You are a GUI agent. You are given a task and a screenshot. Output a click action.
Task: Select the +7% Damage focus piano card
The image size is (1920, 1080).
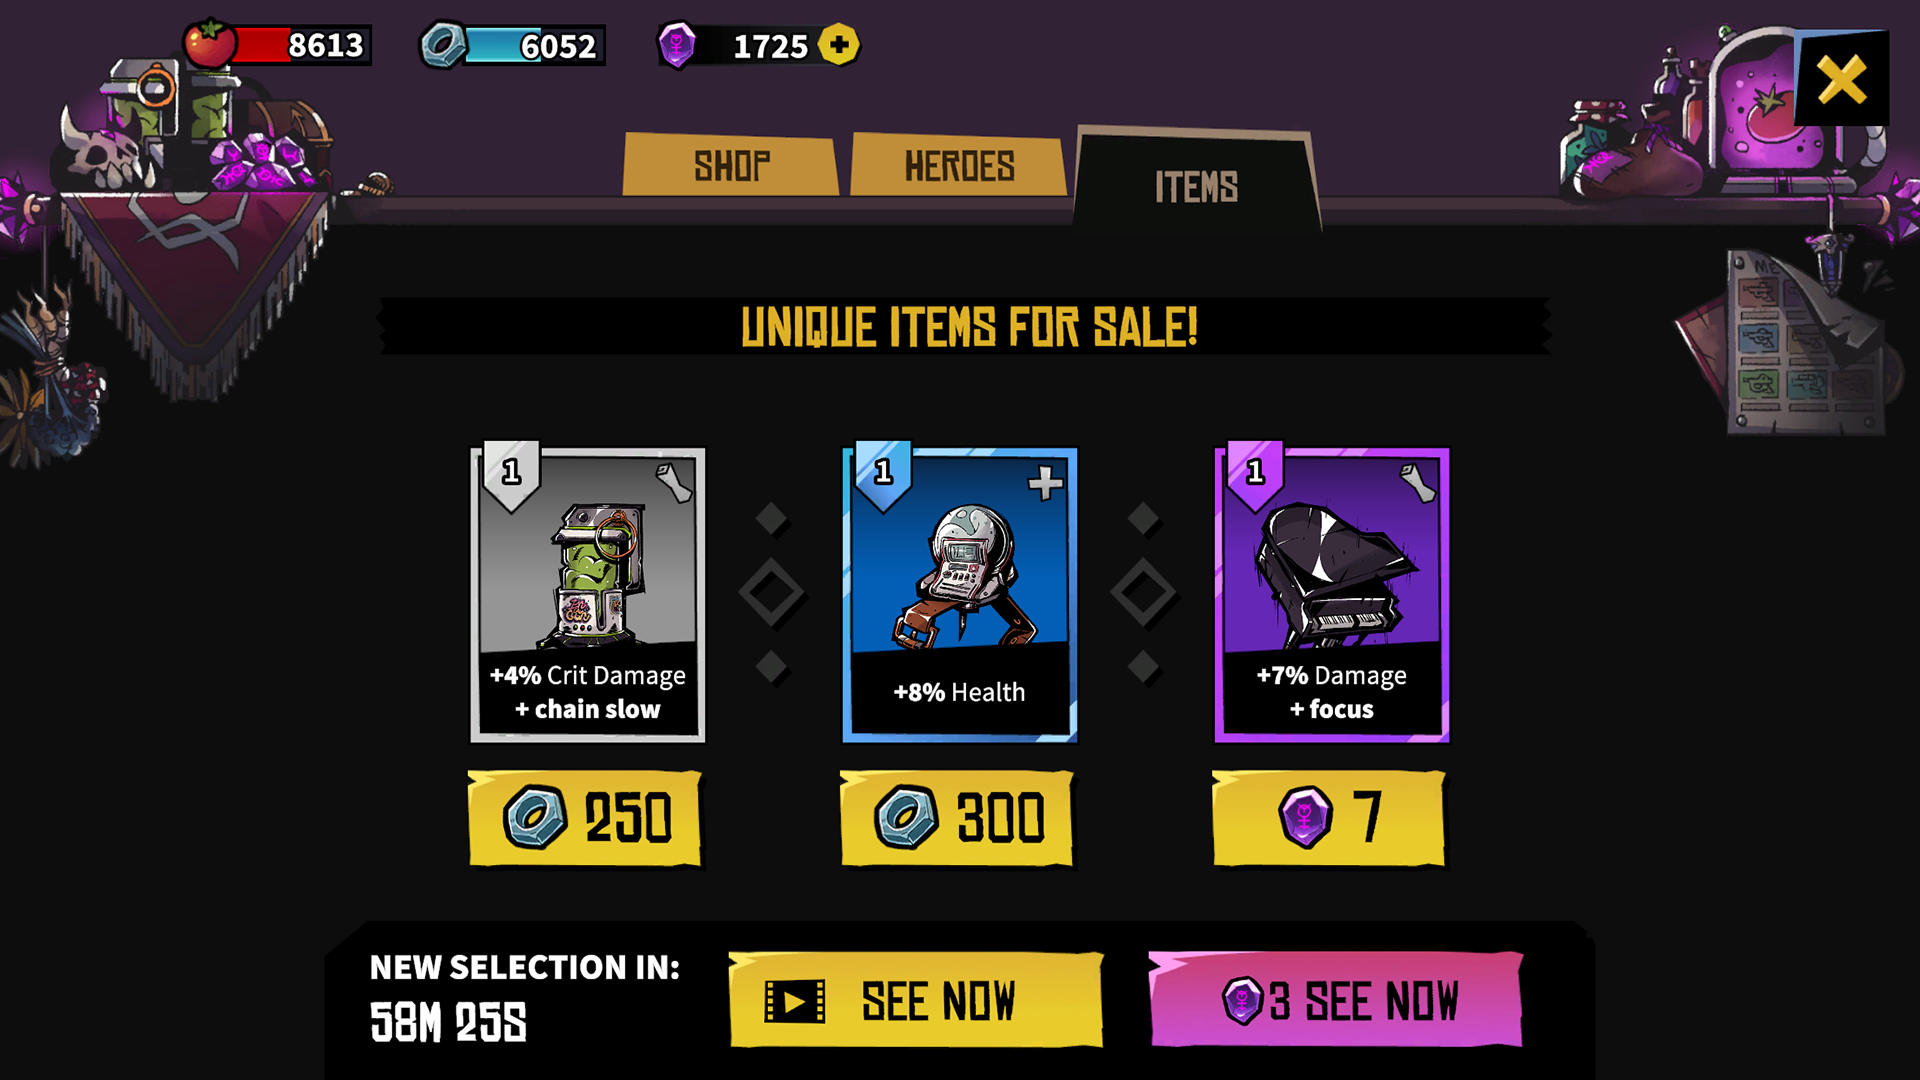coord(1332,594)
